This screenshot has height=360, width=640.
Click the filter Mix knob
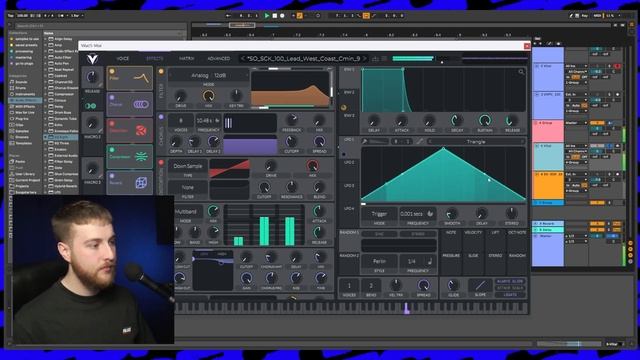click(x=209, y=96)
